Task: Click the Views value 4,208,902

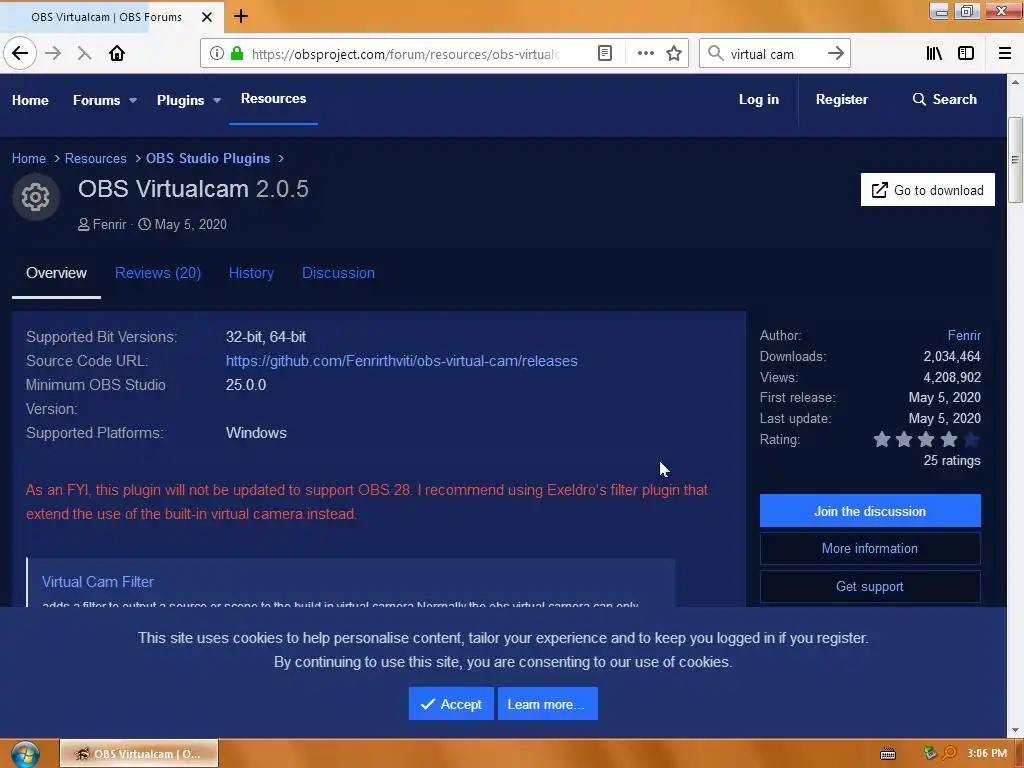Action: 952,377
